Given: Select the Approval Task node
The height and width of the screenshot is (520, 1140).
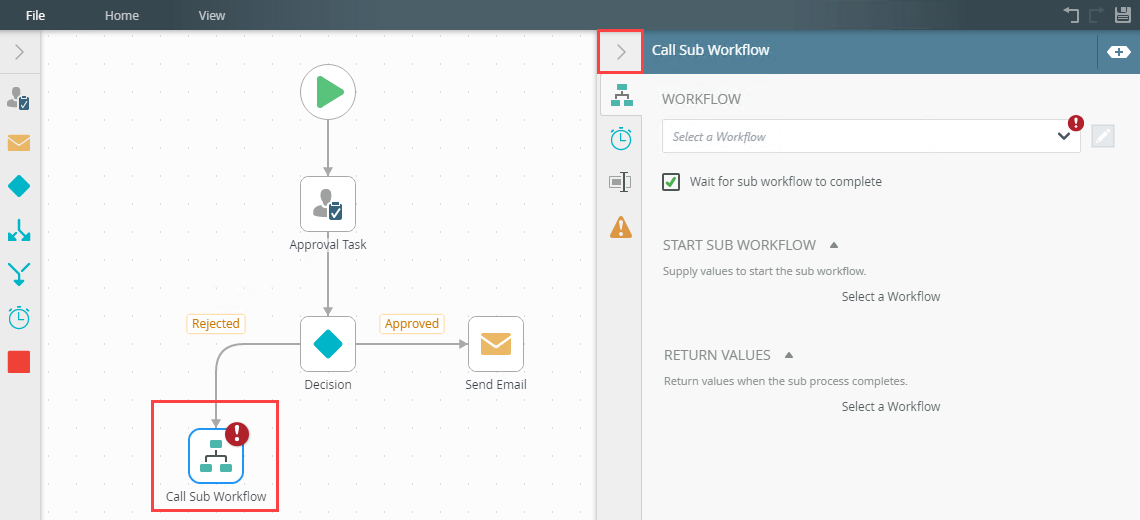Looking at the screenshot, I should pyautogui.click(x=328, y=204).
